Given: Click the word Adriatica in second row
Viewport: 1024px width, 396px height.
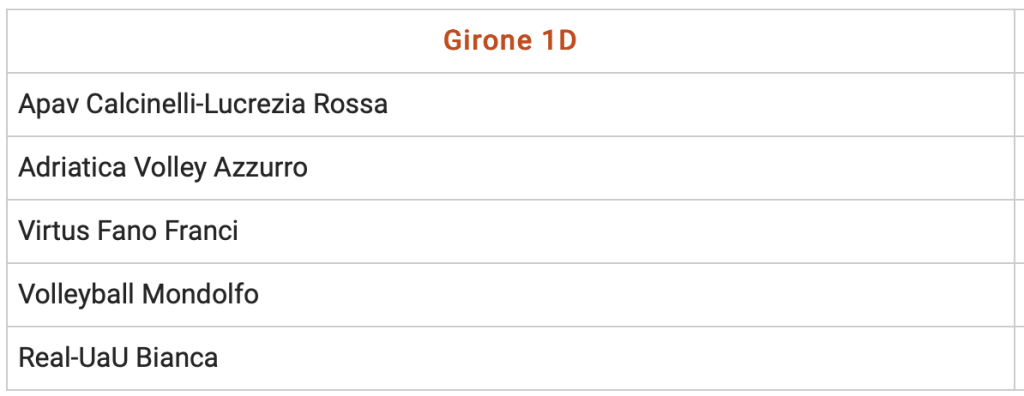Looking at the screenshot, I should tap(72, 168).
